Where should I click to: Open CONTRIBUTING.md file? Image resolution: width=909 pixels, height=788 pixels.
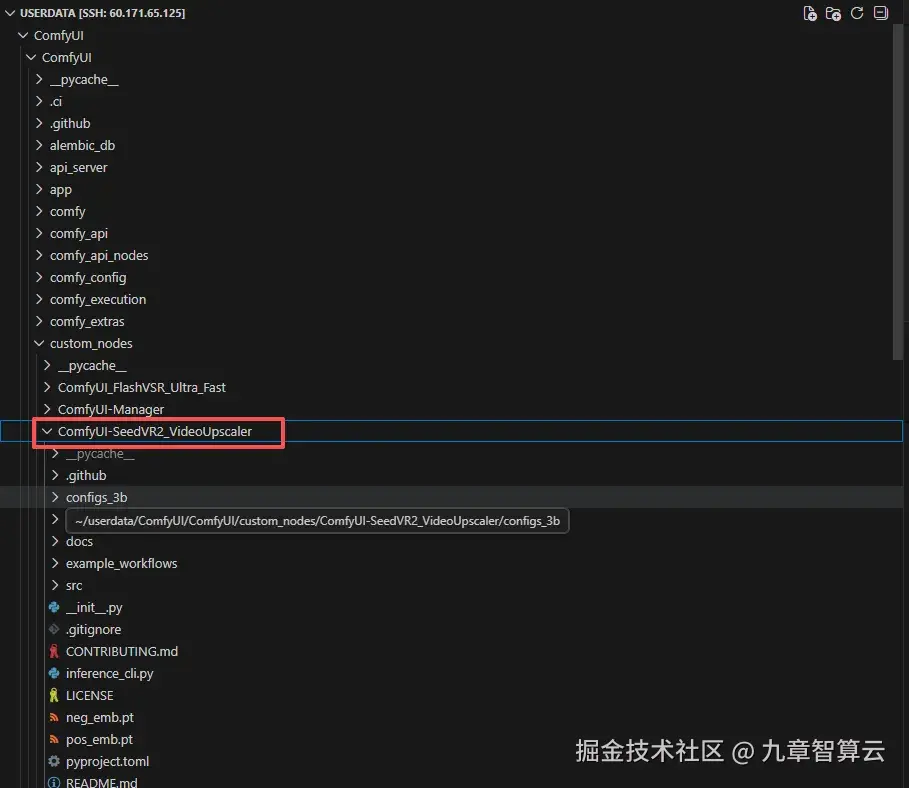coord(122,651)
